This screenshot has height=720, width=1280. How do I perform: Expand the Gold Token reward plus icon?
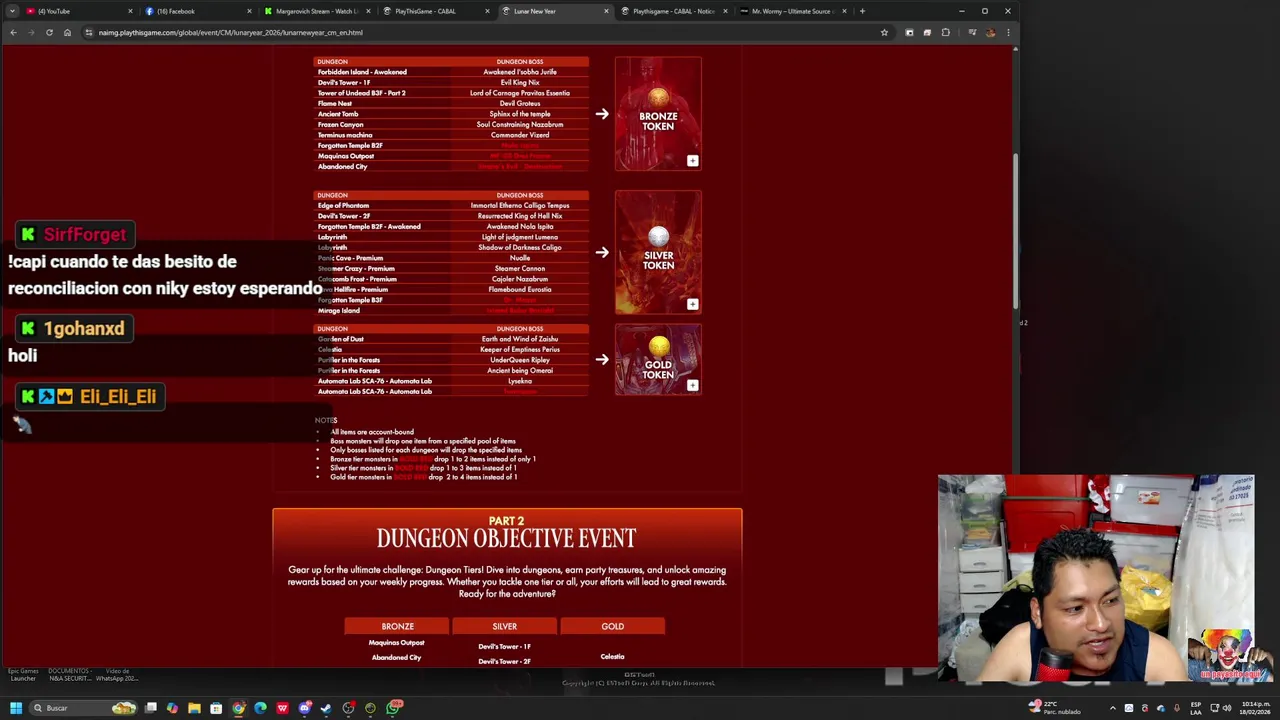pos(692,385)
